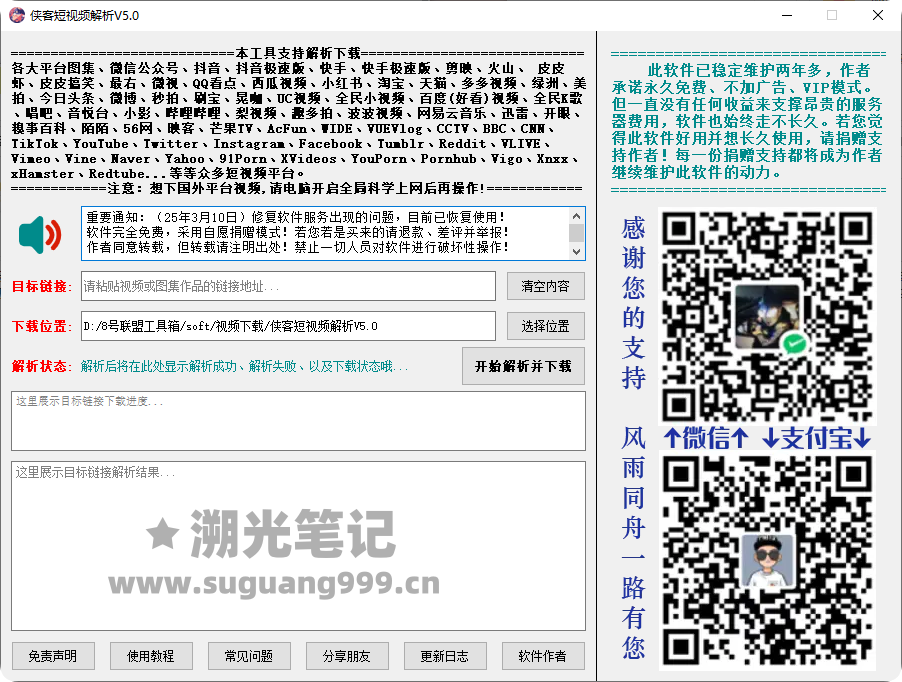Click the title text 侠客短视频解析V5.0
The width and height of the screenshot is (902, 682).
(85, 16)
